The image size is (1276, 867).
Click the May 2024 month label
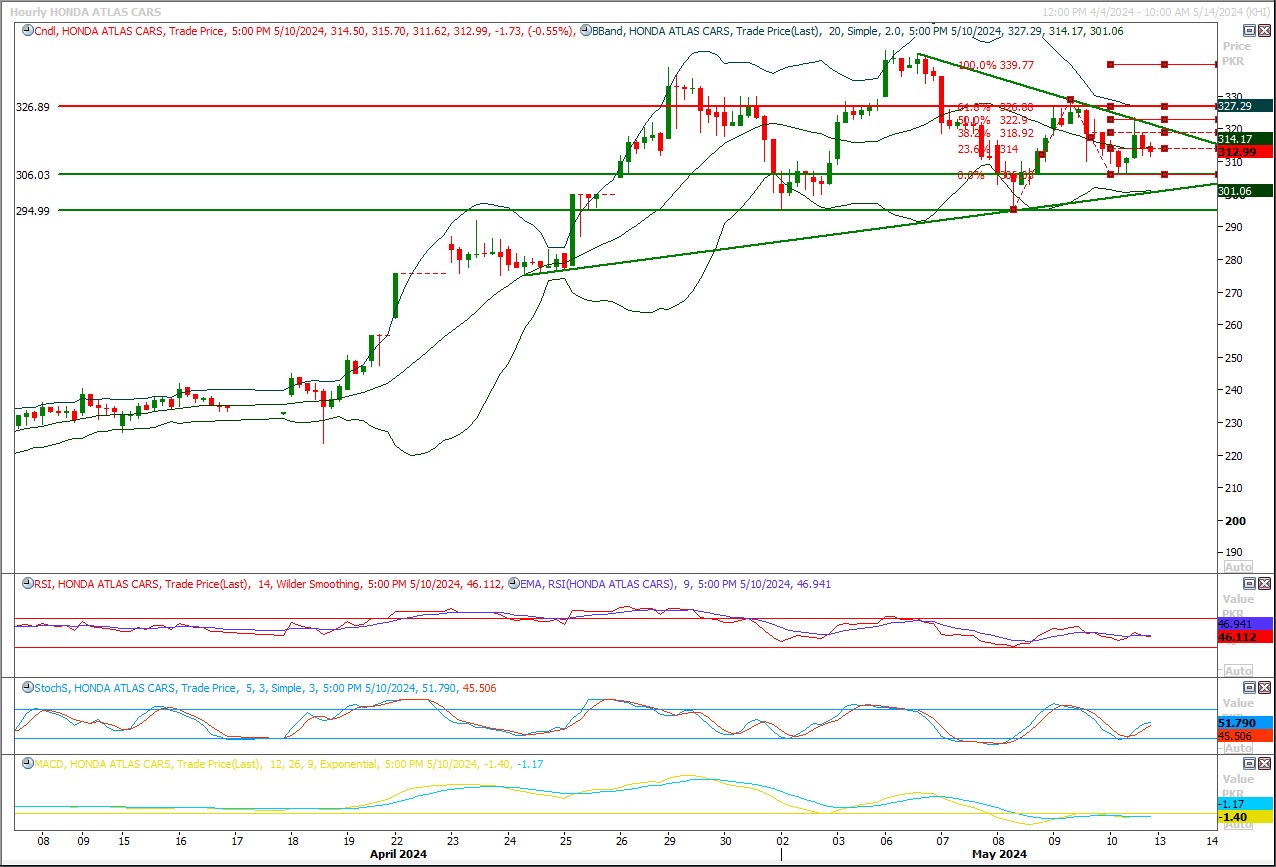point(997,853)
